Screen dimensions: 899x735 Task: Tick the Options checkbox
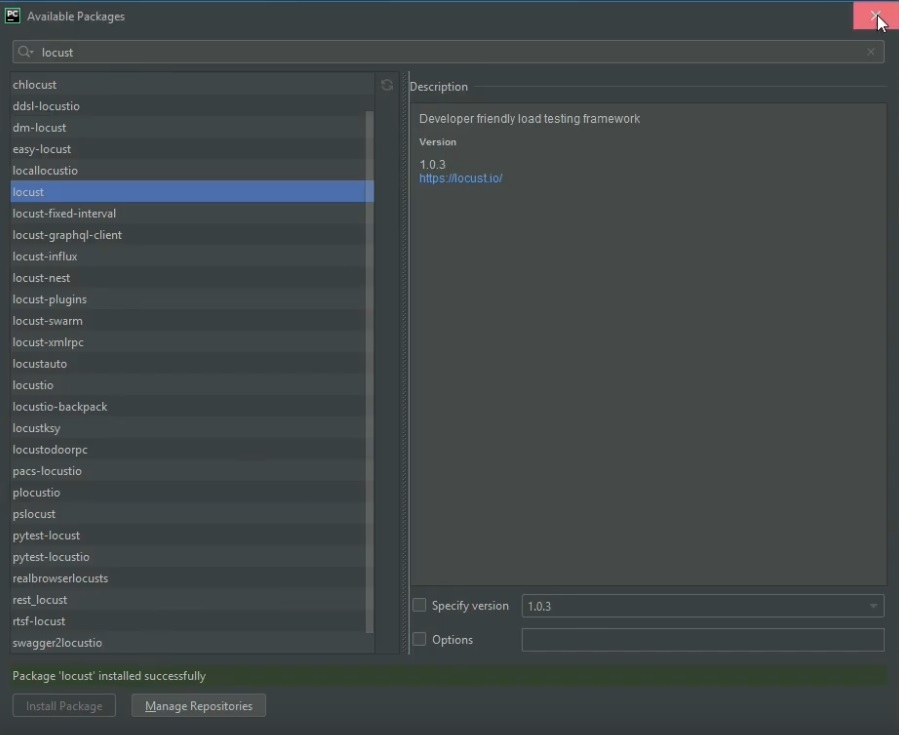(420, 639)
